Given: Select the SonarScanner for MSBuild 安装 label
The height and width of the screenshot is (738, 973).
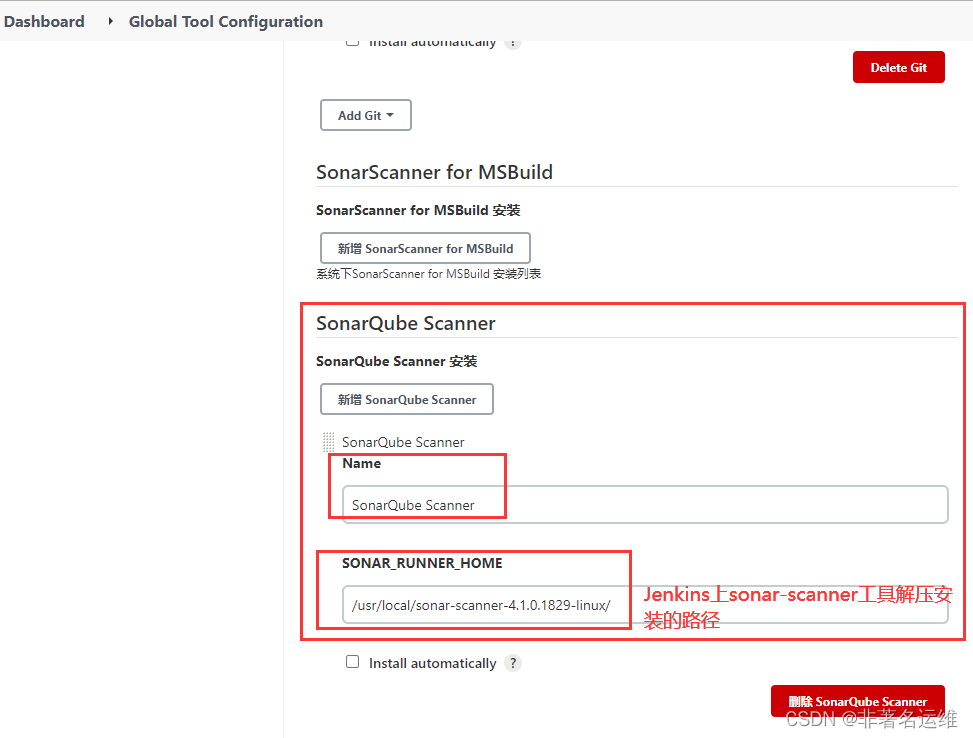Looking at the screenshot, I should coord(418,210).
